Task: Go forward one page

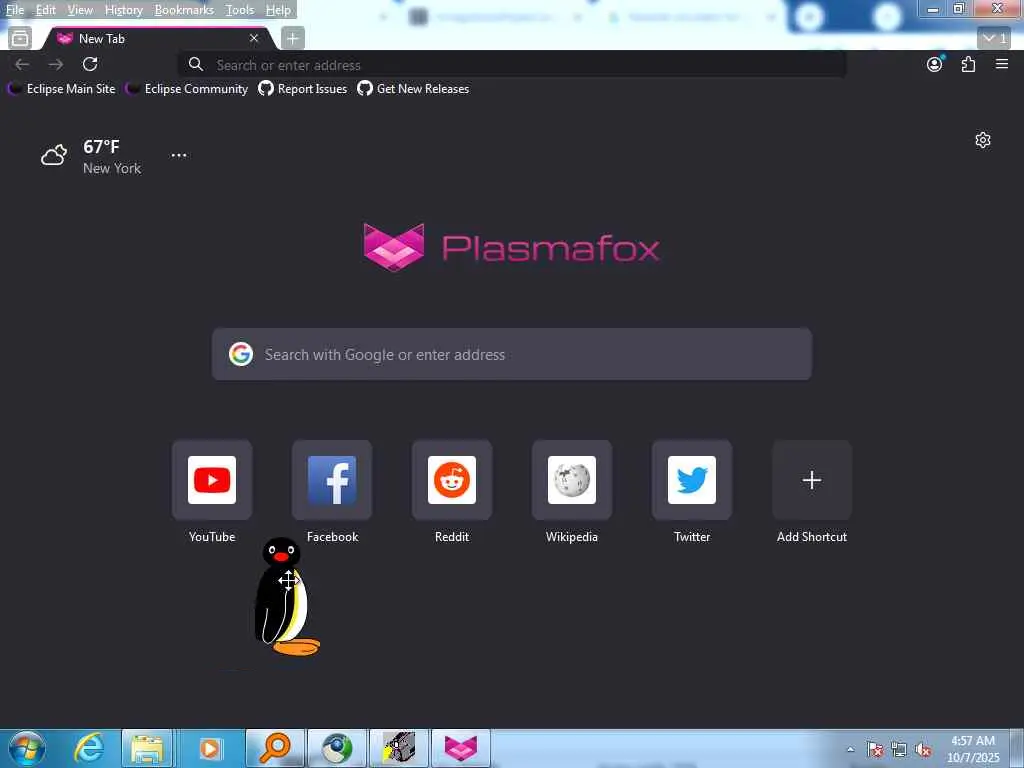Action: tap(56, 64)
